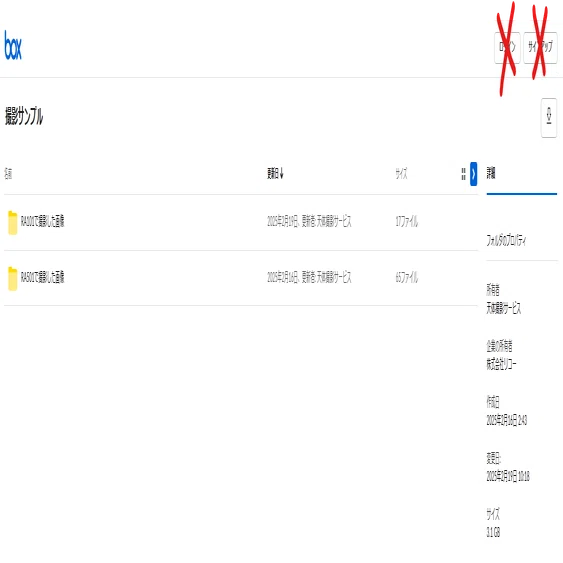This screenshot has width=563, height=563.
Task: Select the 詳細 tab in the sidebar
Action: (491, 173)
